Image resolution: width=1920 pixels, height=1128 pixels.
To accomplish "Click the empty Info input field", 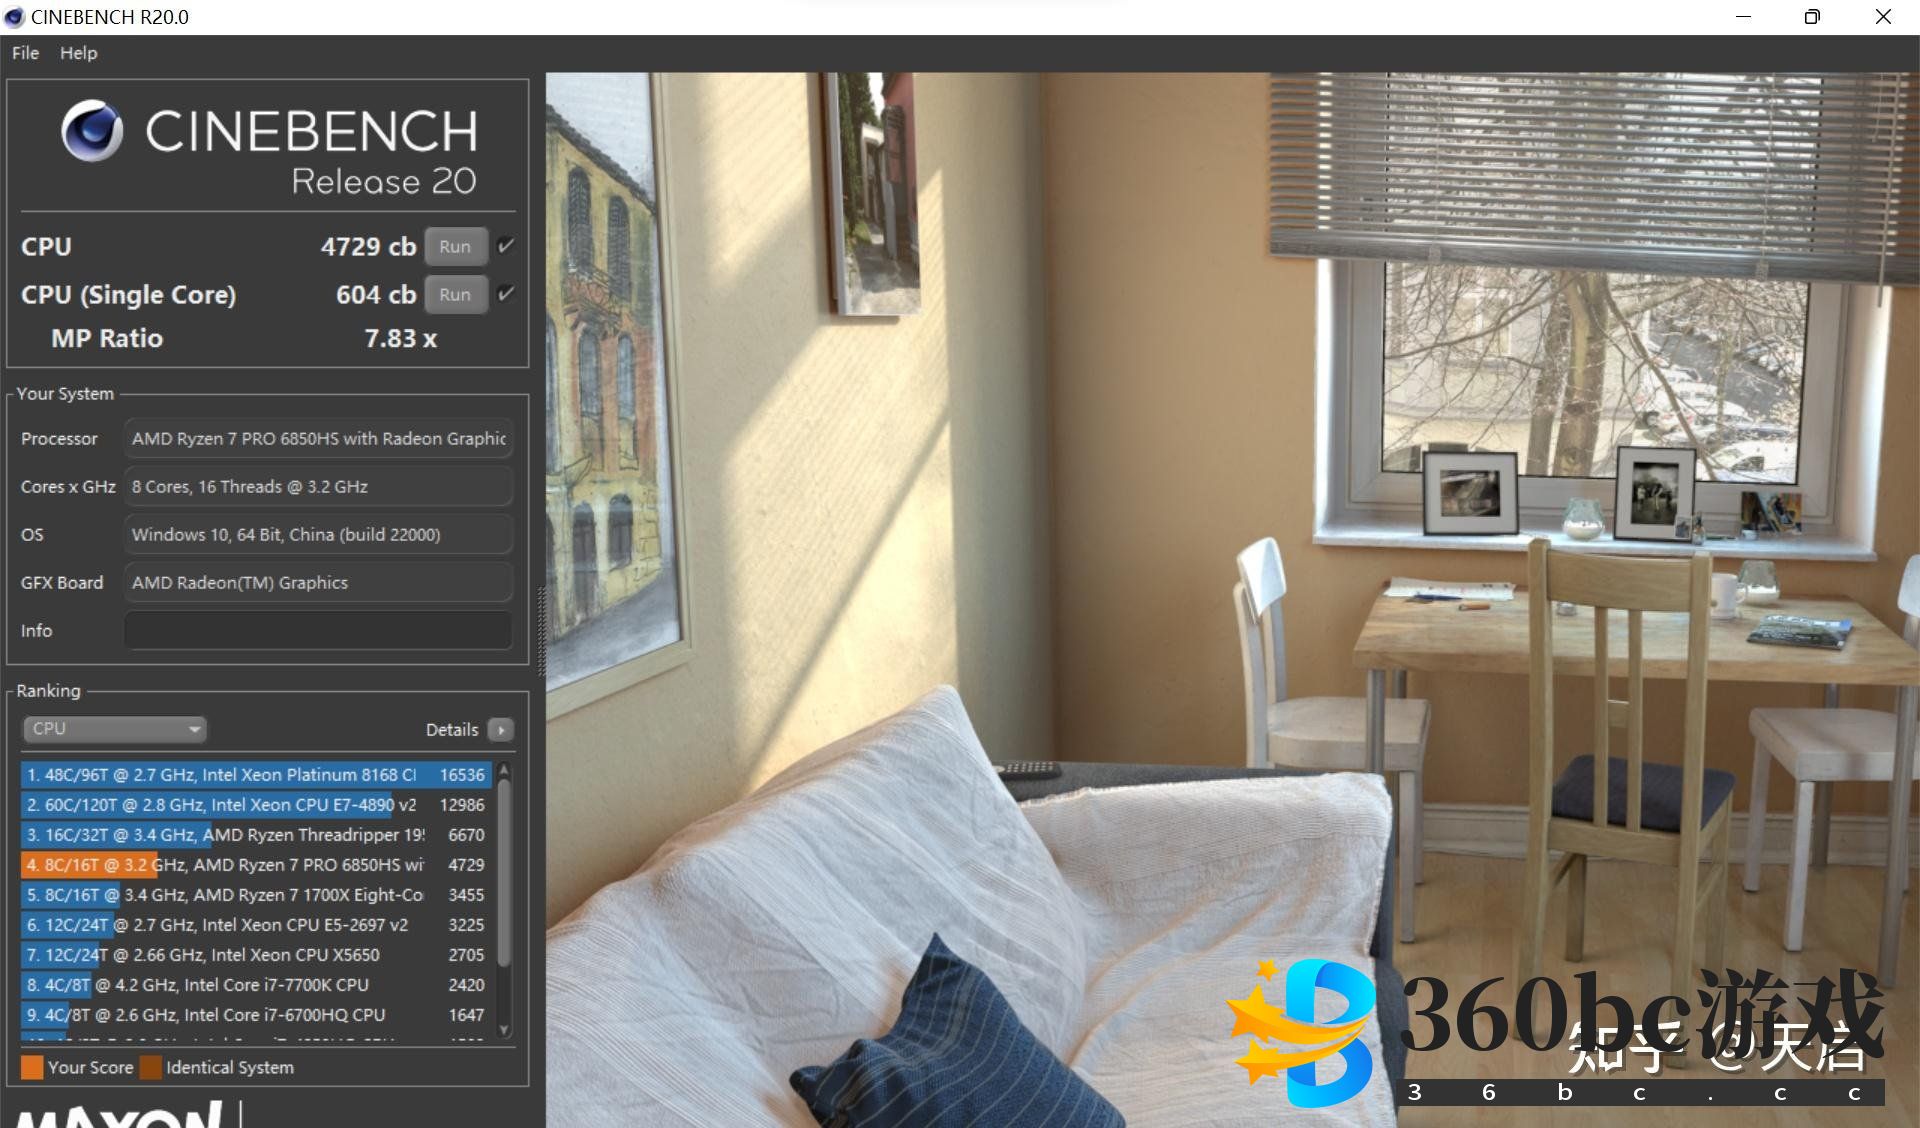I will pos(318,631).
